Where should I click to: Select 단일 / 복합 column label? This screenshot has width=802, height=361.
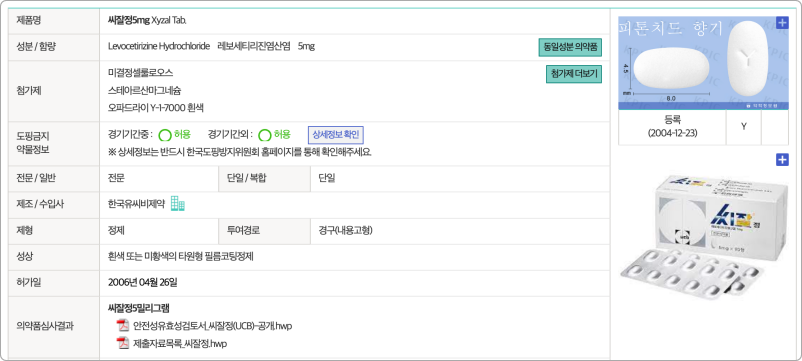click(x=247, y=178)
